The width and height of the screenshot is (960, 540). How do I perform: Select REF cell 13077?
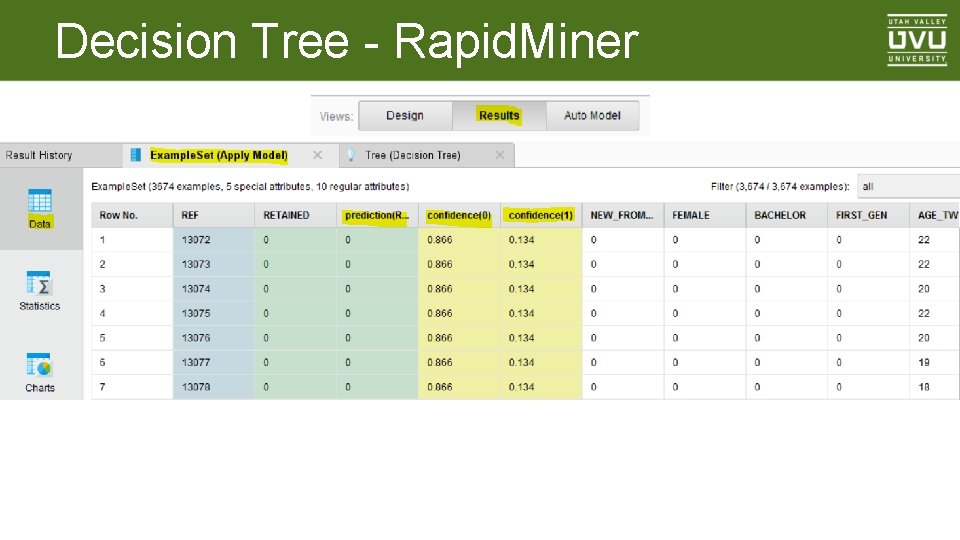(x=214, y=362)
